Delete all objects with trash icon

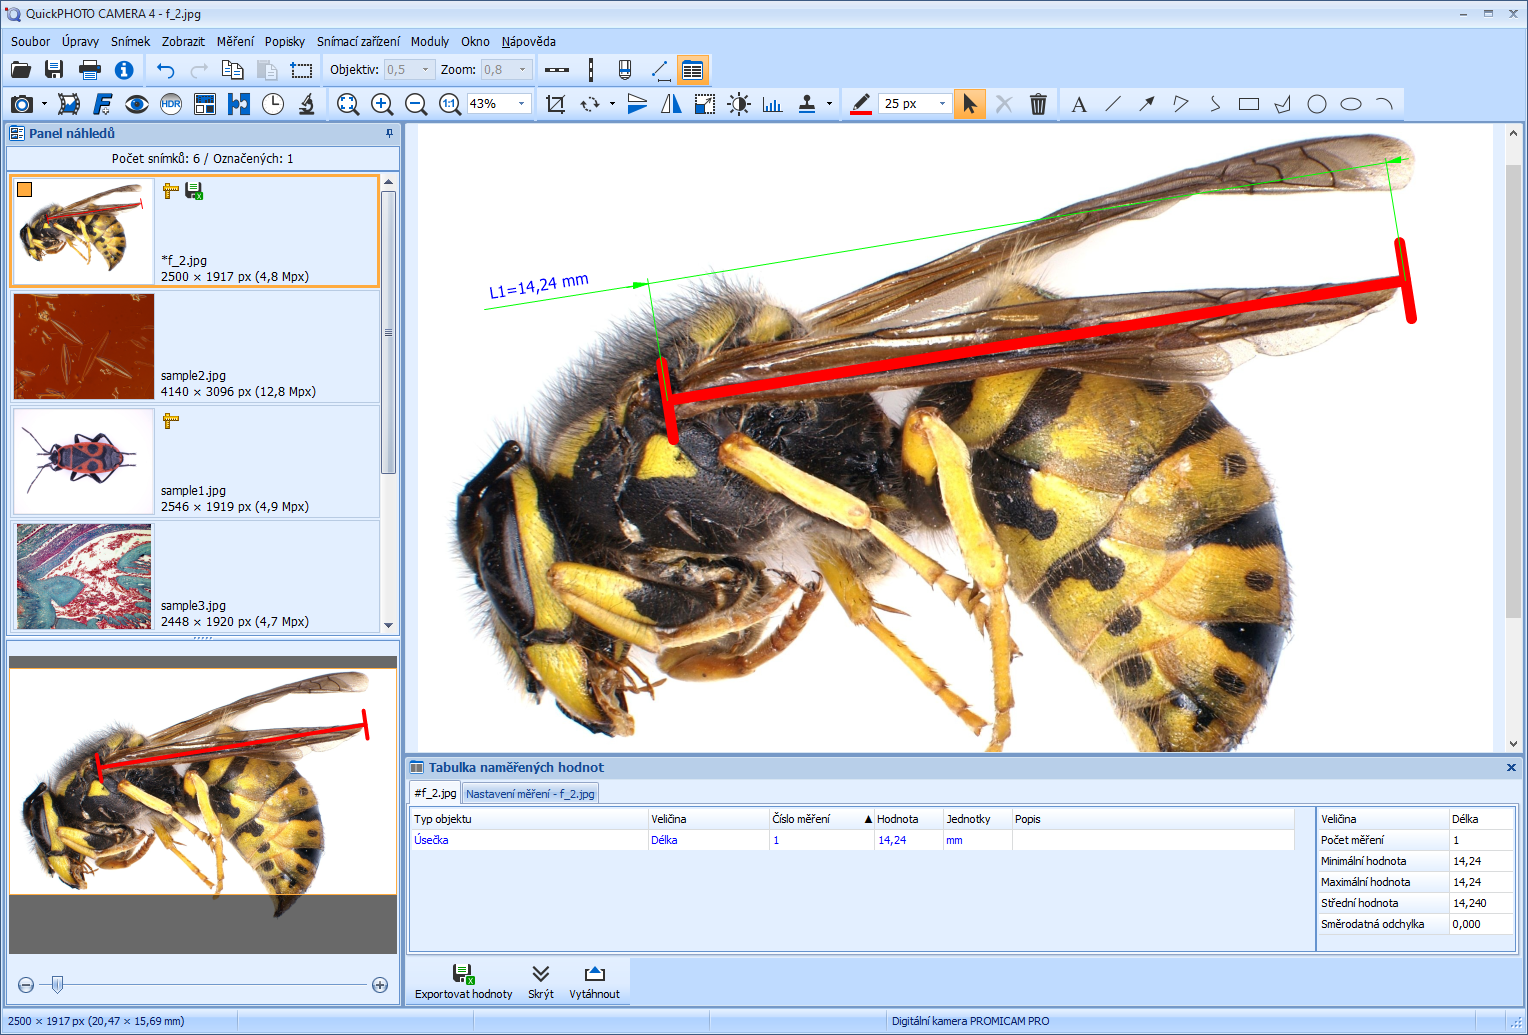(x=1038, y=104)
